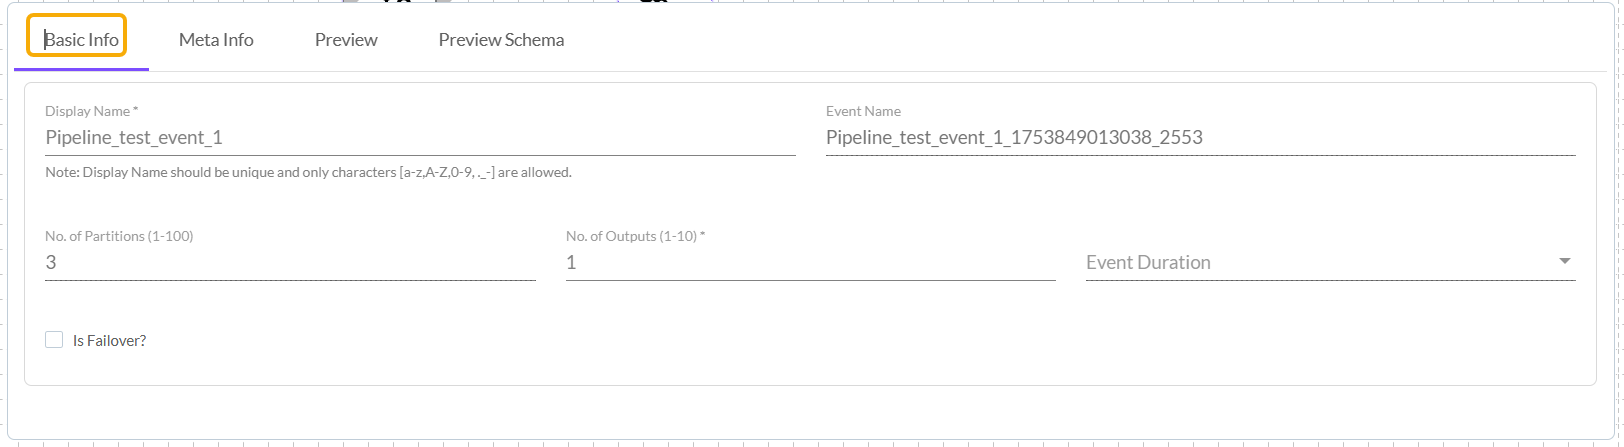
Task: Click the required asterisk beside Display Name
Action: pos(135,110)
